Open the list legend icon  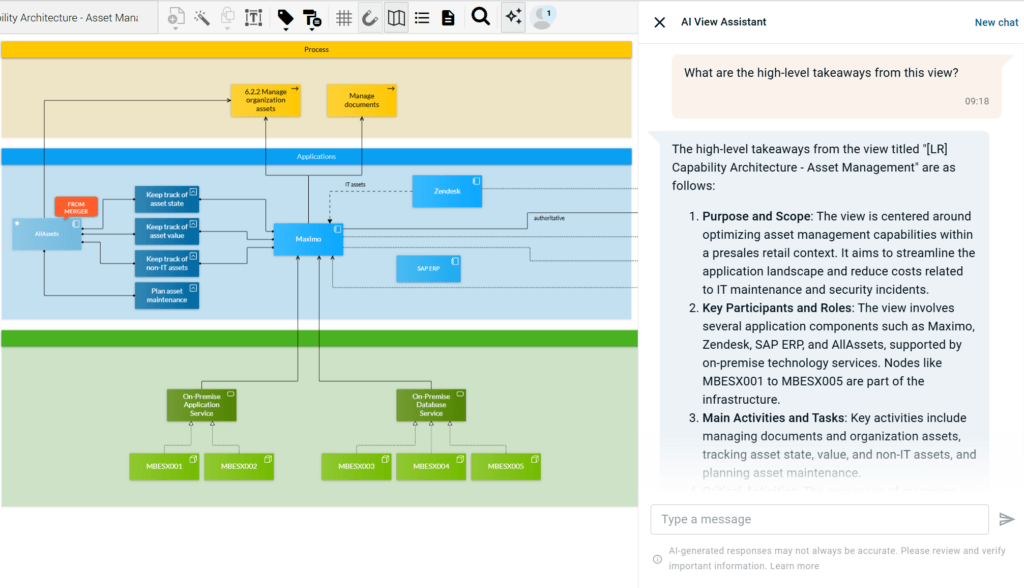(x=422, y=18)
